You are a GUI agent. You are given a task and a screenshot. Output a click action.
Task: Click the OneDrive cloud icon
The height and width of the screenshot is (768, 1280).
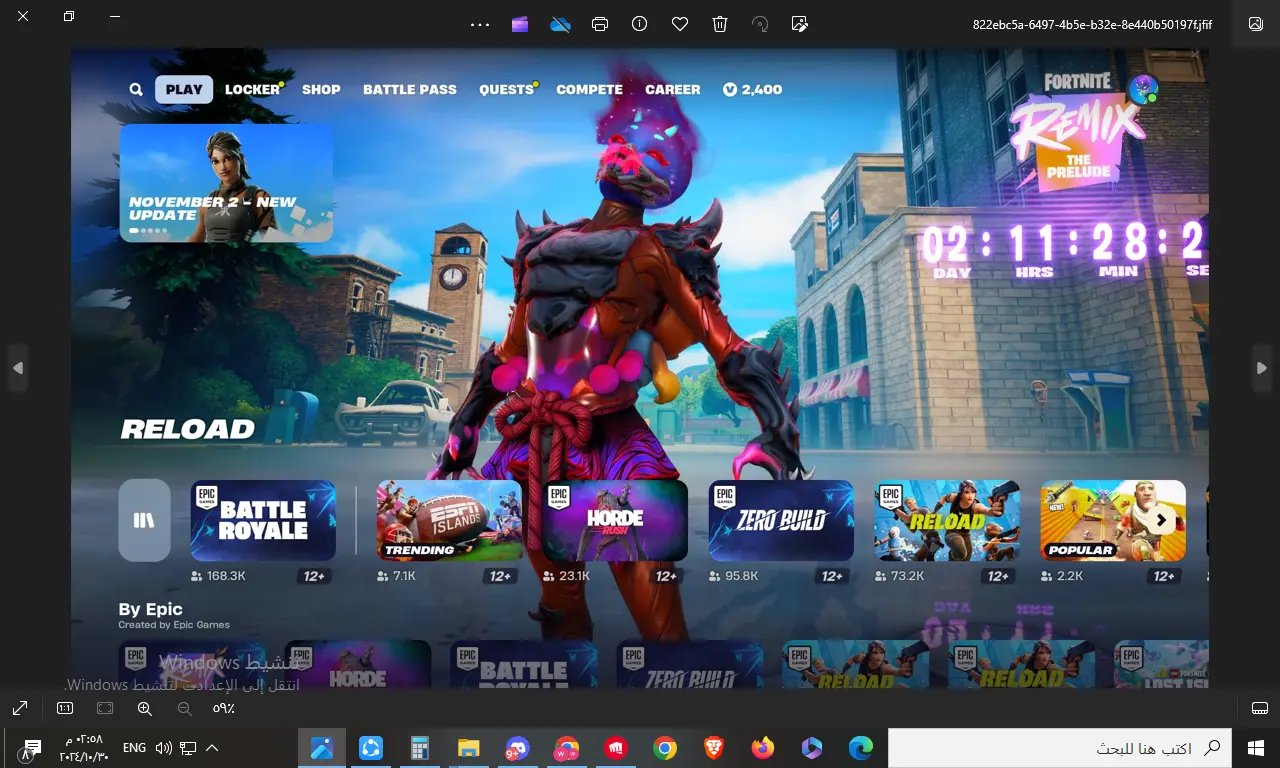[560, 24]
